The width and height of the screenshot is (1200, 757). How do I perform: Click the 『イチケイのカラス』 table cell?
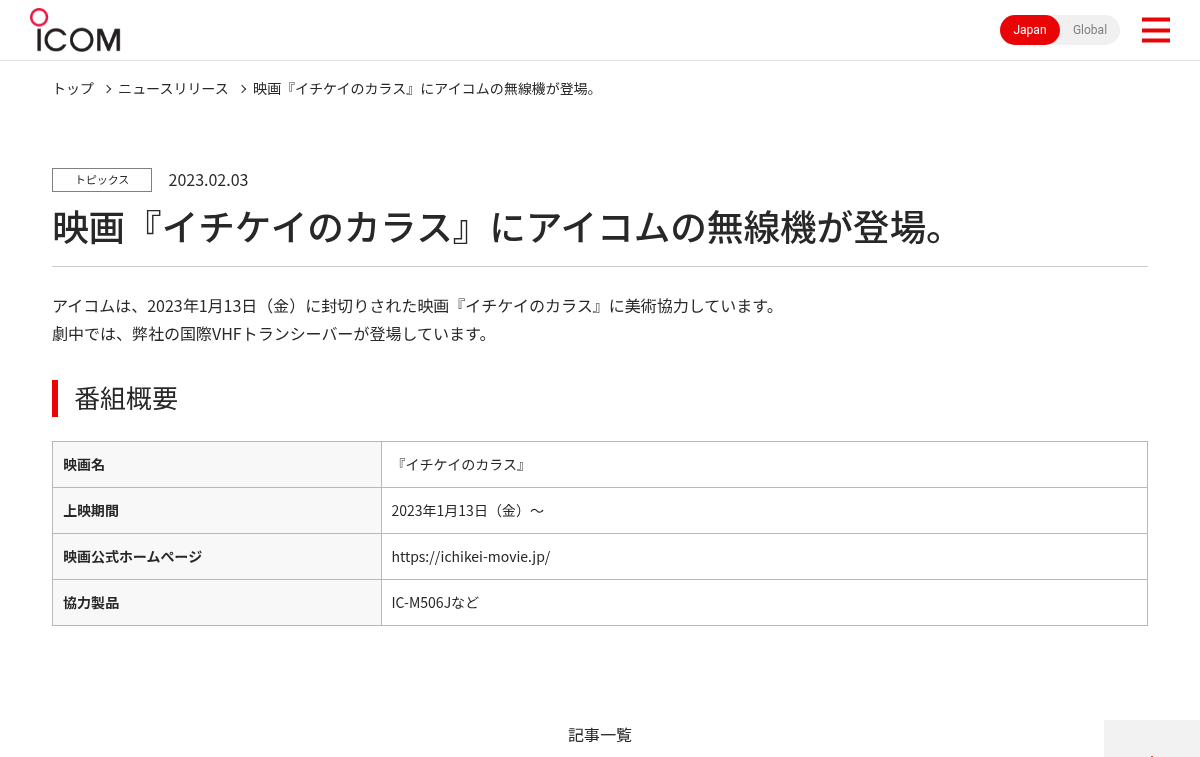point(764,465)
